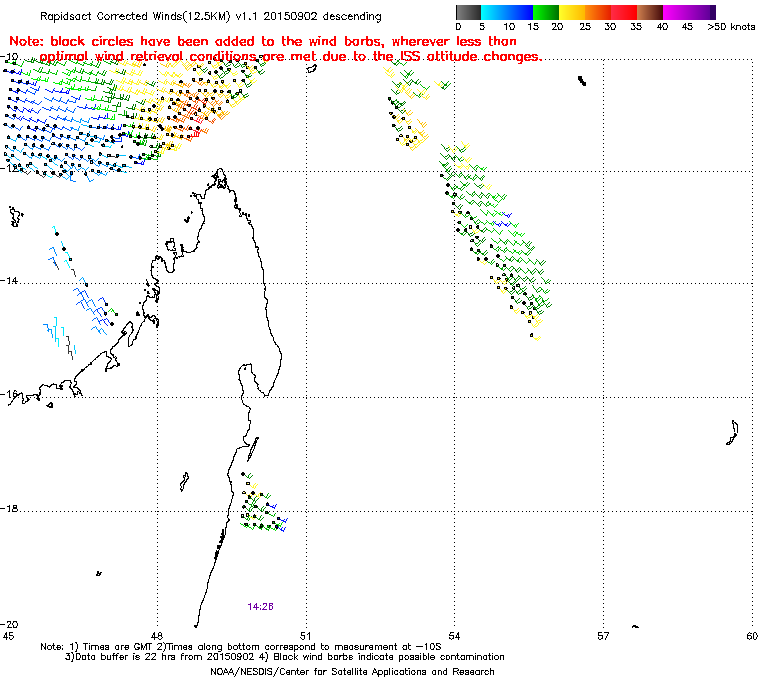Click the '25' tick label under color bar

pos(585,27)
